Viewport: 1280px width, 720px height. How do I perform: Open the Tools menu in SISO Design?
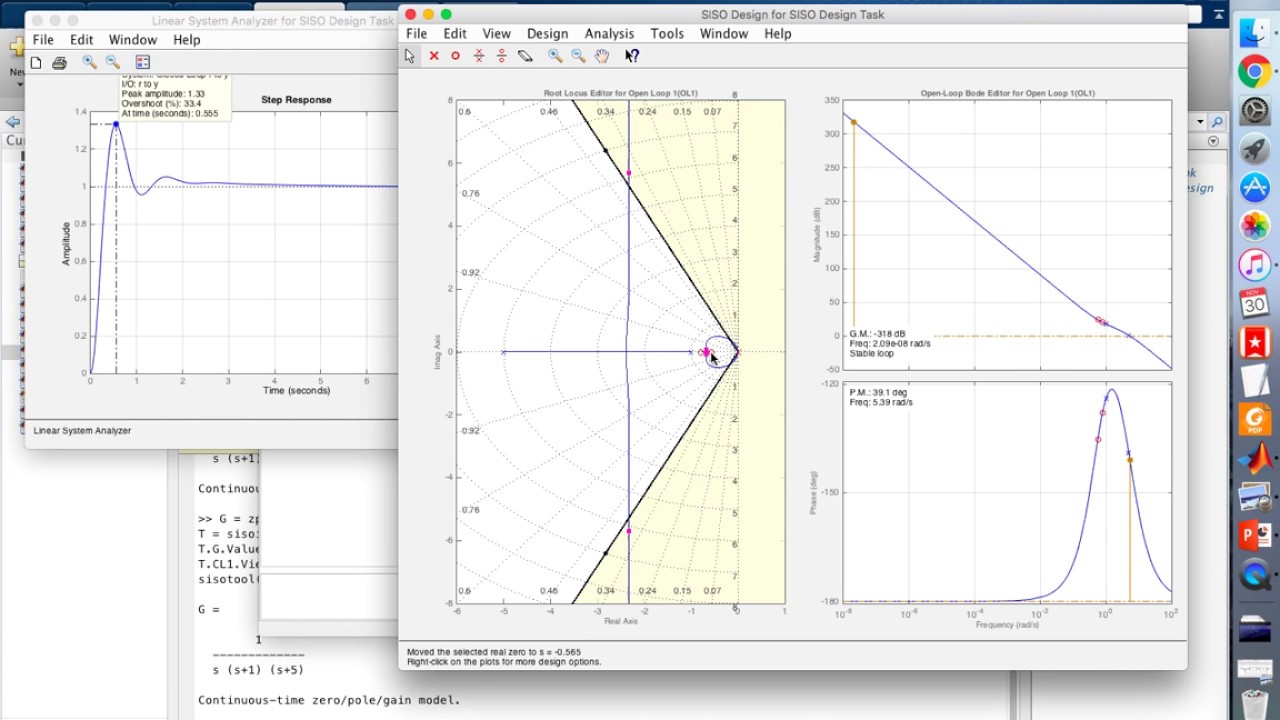pos(667,34)
